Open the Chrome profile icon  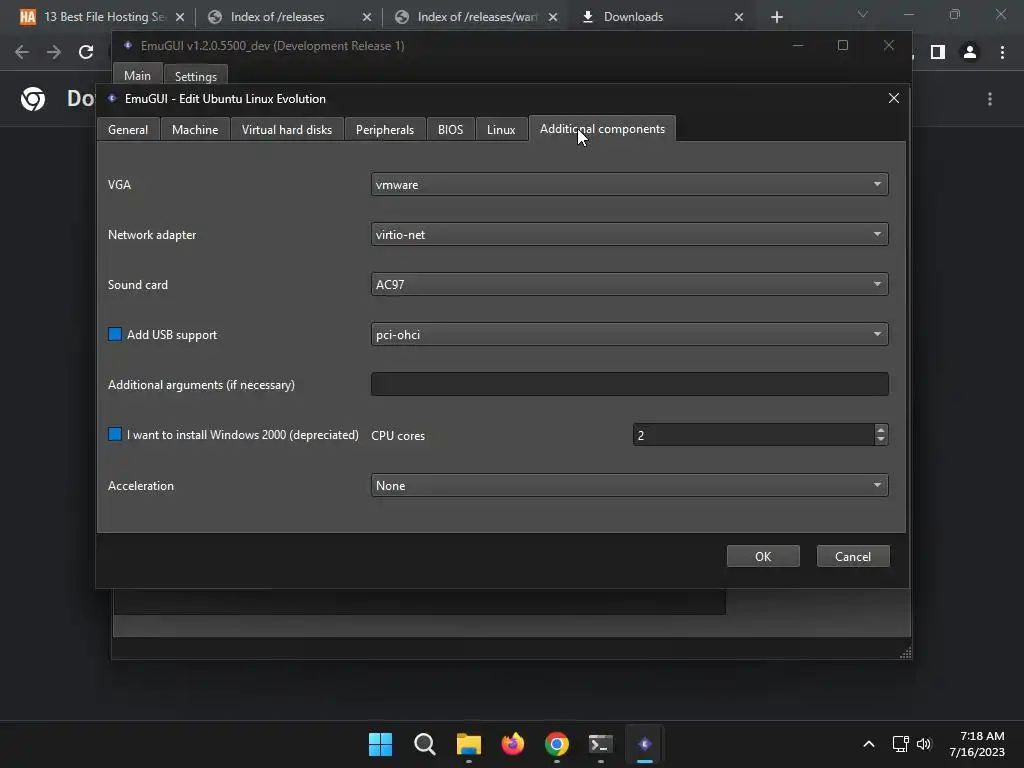pyautogui.click(x=970, y=52)
